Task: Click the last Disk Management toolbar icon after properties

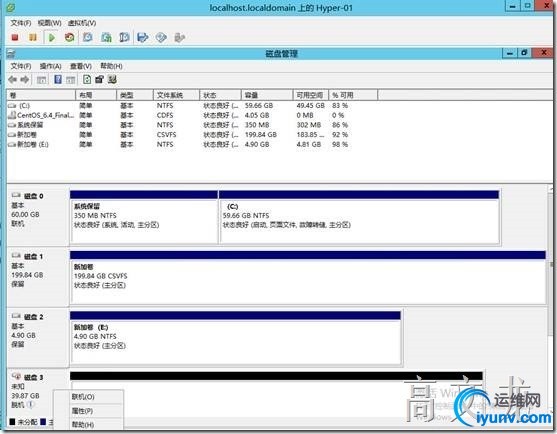Action: pos(112,80)
